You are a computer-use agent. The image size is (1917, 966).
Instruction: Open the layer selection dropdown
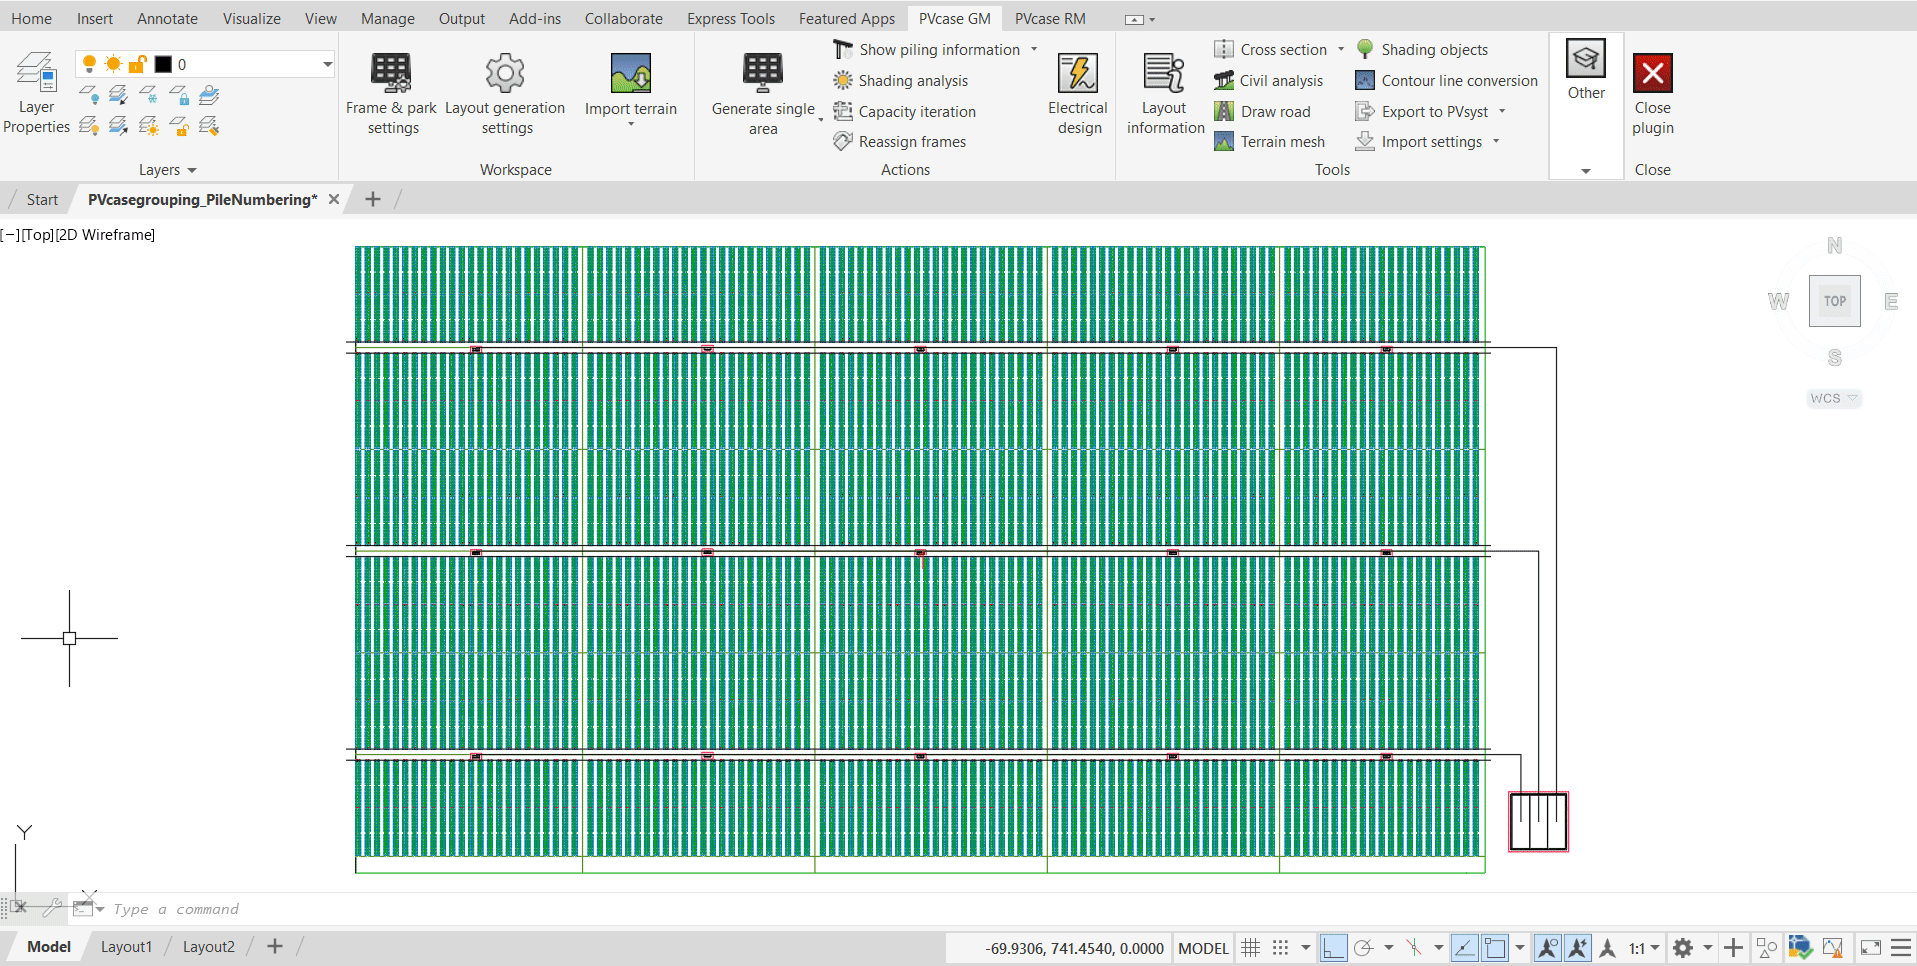pyautogui.click(x=326, y=64)
